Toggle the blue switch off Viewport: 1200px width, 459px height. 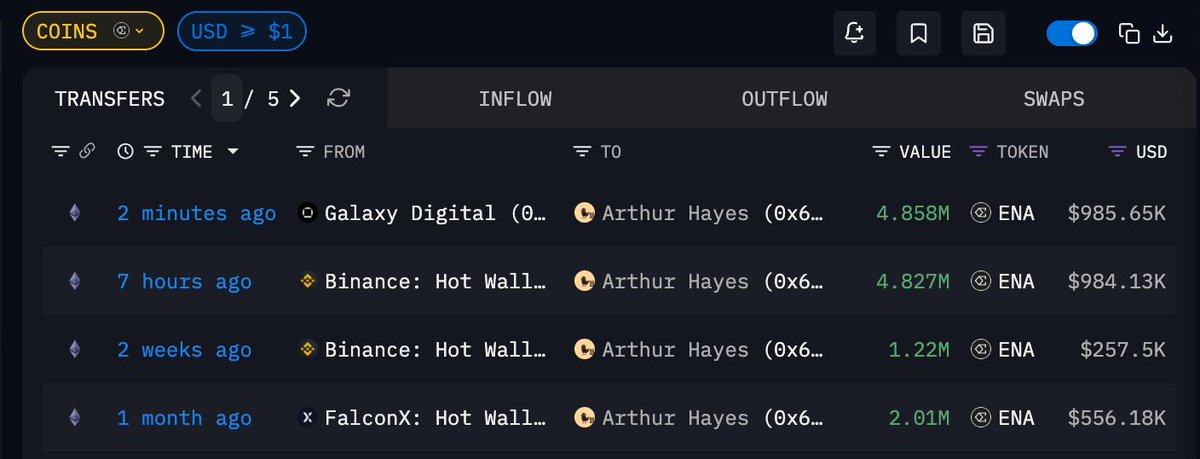[x=1071, y=33]
